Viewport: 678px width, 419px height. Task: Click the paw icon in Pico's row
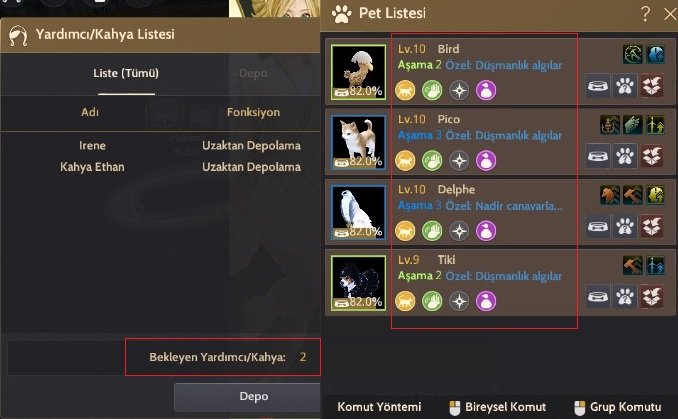click(x=625, y=156)
